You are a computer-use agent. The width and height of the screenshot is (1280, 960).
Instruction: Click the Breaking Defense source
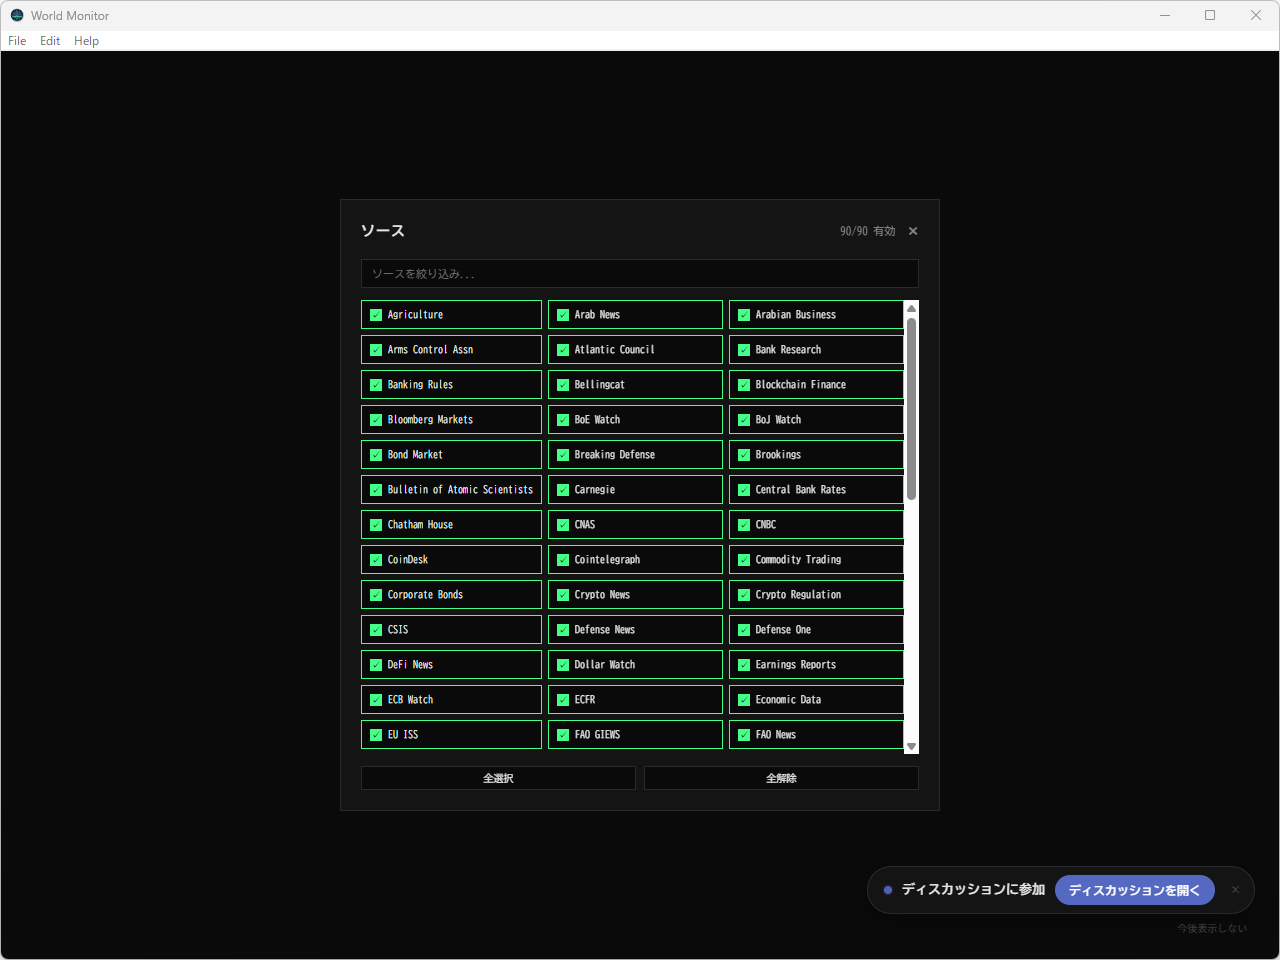635,455
